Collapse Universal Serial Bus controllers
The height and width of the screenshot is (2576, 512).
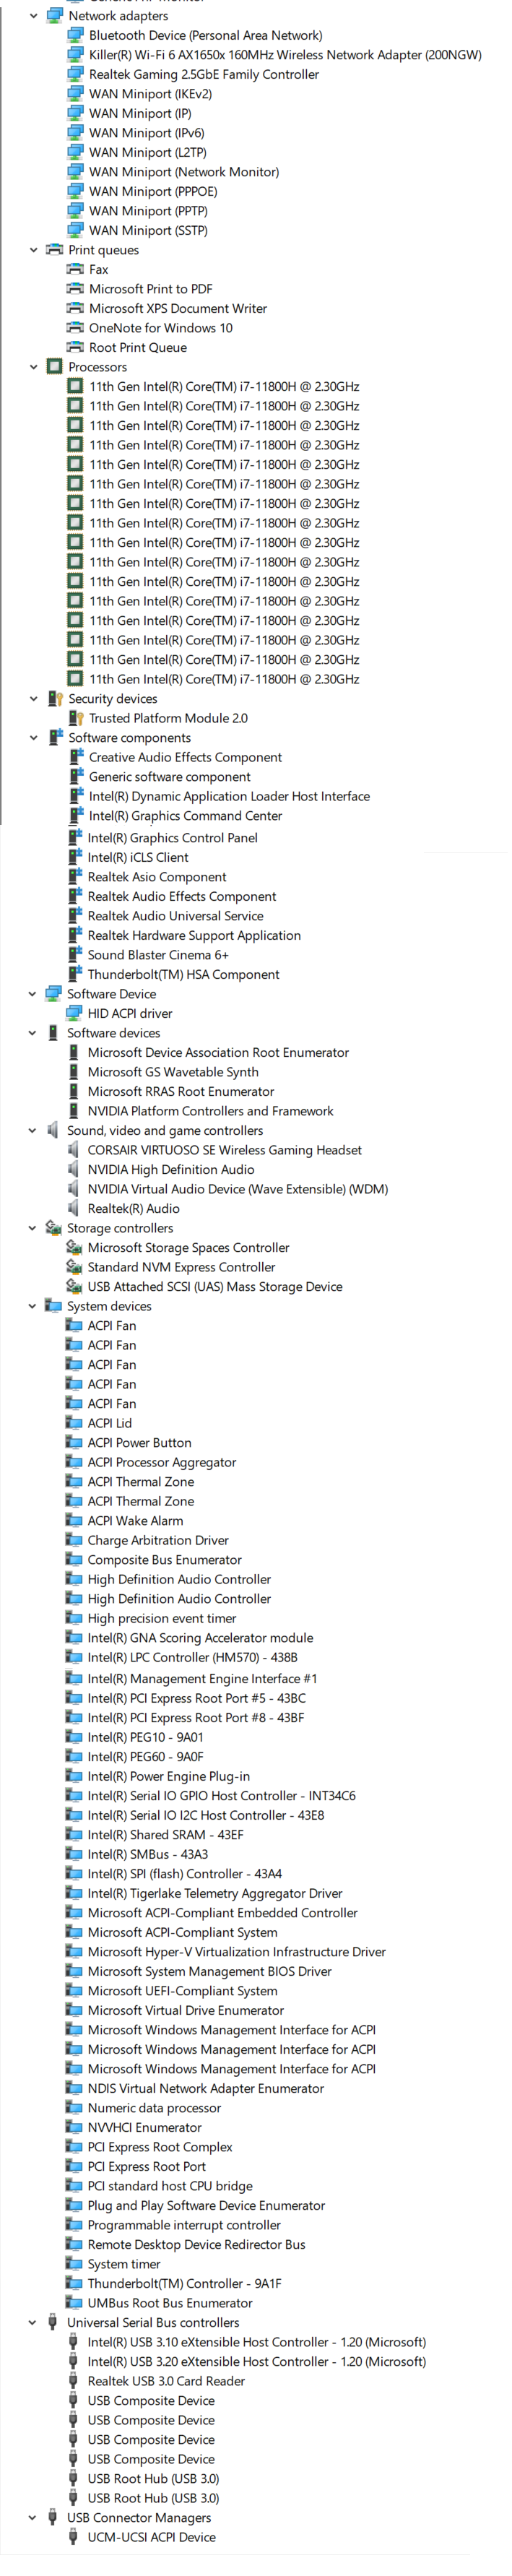[32, 2323]
